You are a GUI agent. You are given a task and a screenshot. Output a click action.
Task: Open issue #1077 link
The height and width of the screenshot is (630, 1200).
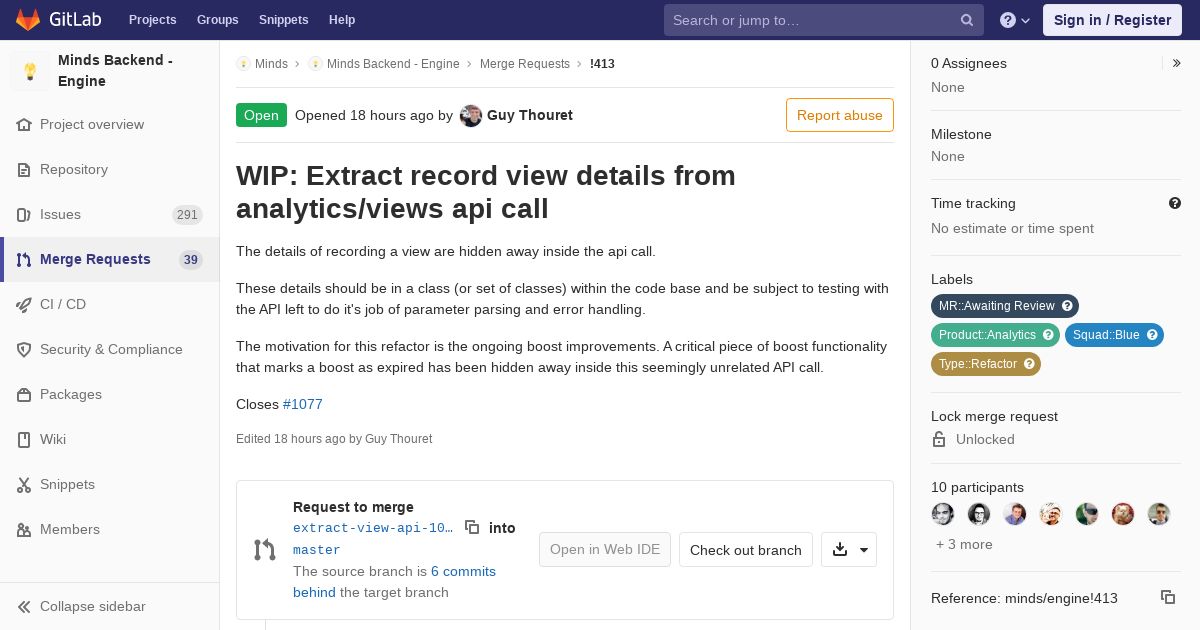tap(302, 404)
